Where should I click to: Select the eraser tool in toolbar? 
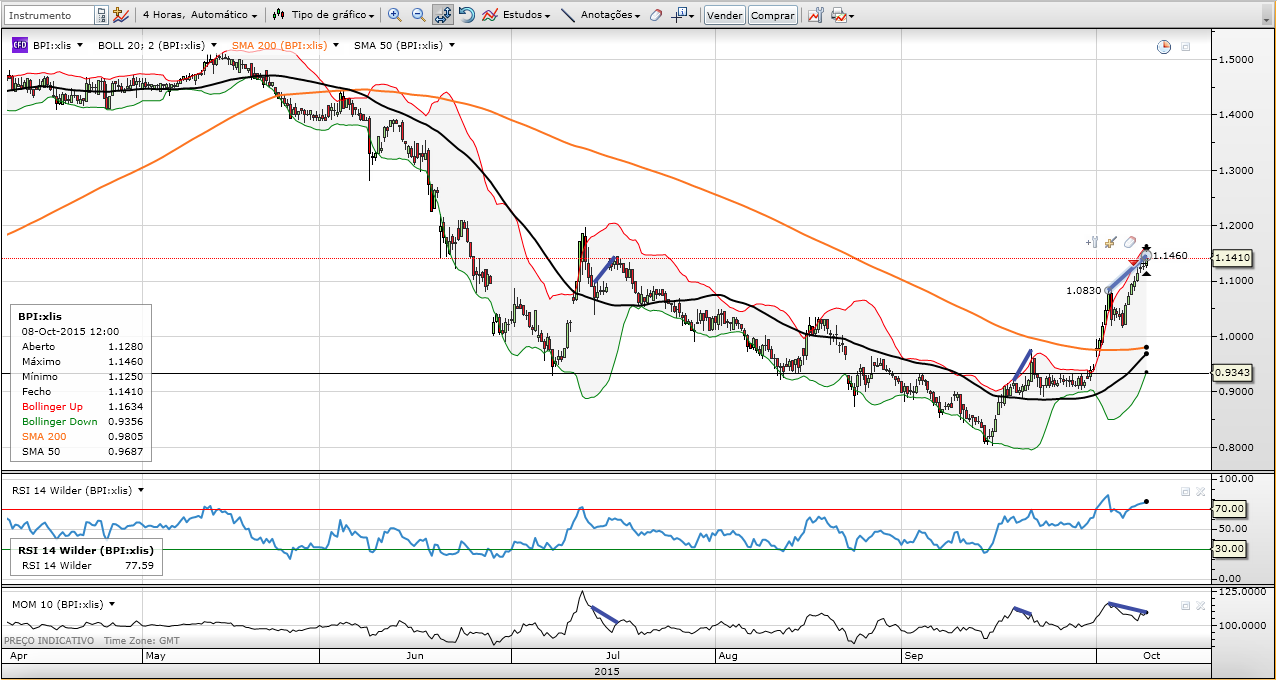pyautogui.click(x=655, y=15)
